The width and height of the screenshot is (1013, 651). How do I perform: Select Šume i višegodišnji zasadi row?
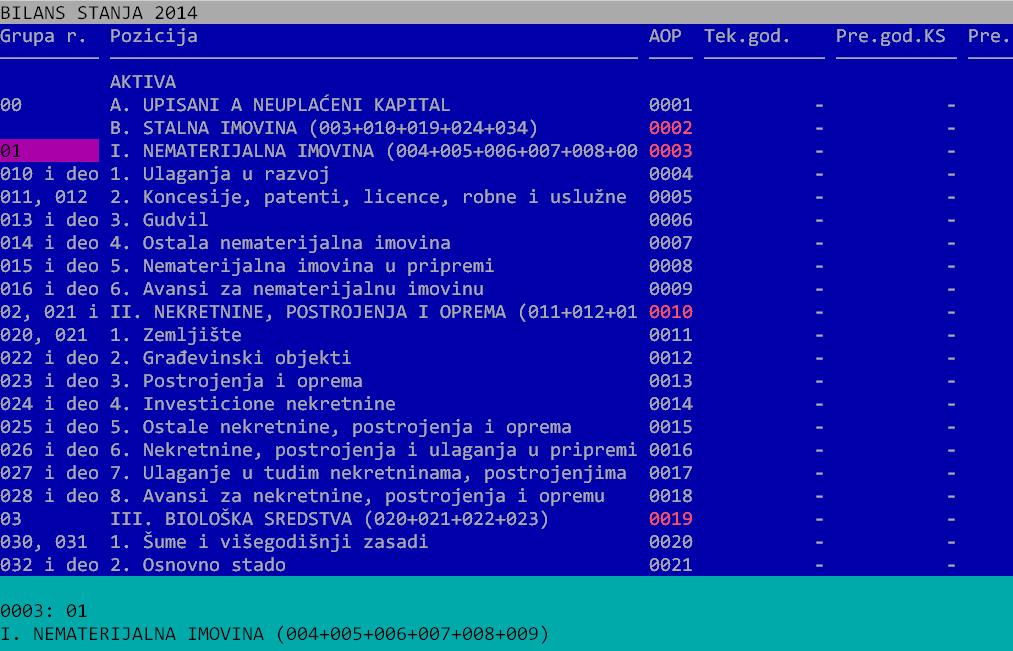(284, 542)
